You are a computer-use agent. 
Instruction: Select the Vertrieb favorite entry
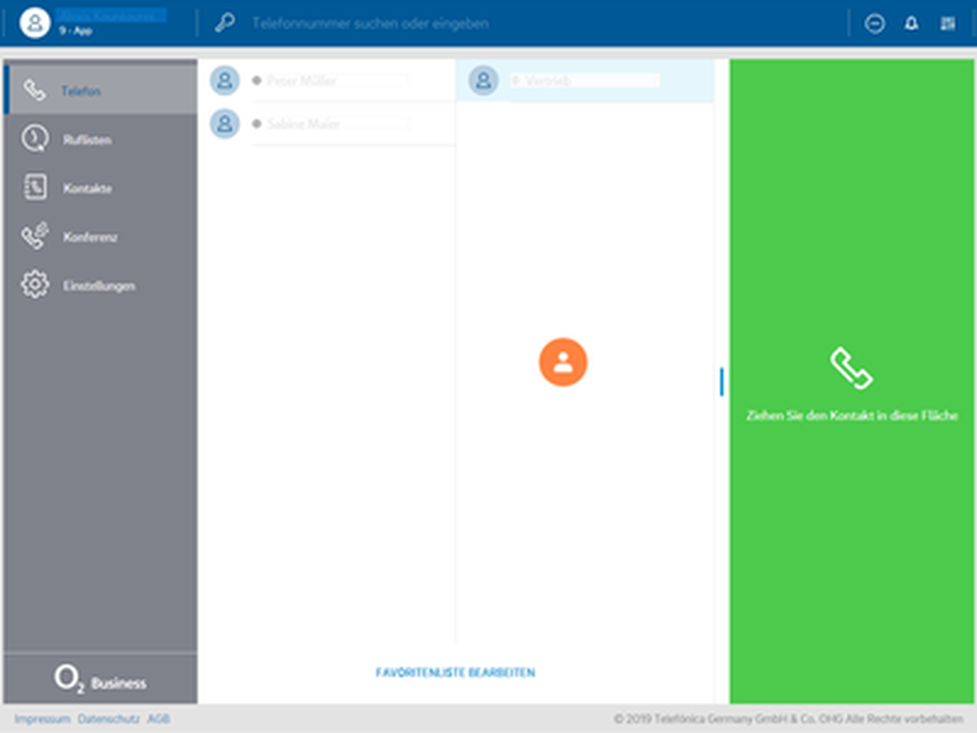585,80
